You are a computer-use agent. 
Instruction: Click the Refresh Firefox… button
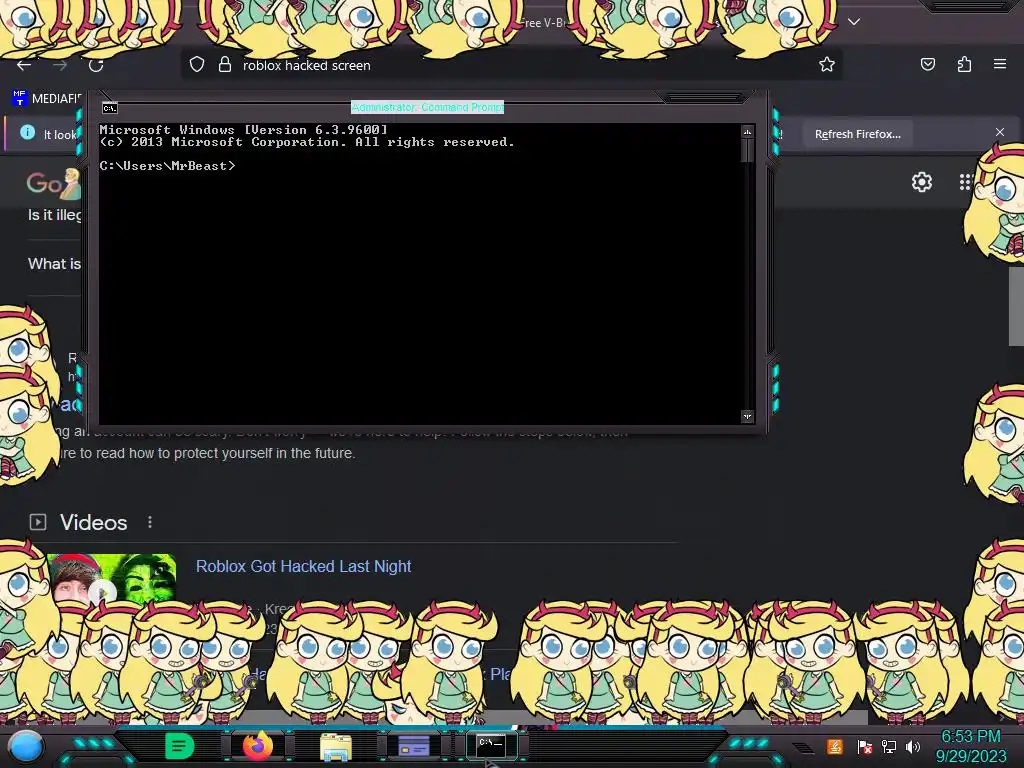[x=857, y=134]
